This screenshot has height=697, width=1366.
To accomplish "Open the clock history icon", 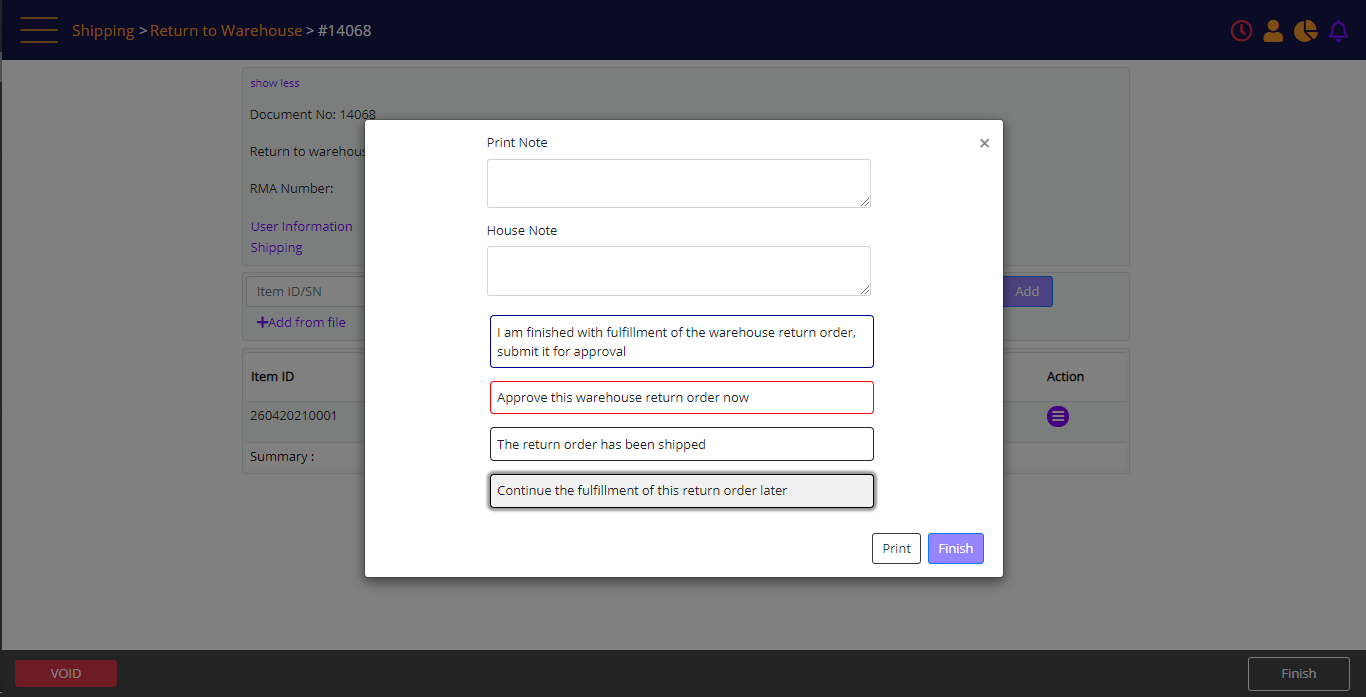I will click(1241, 31).
